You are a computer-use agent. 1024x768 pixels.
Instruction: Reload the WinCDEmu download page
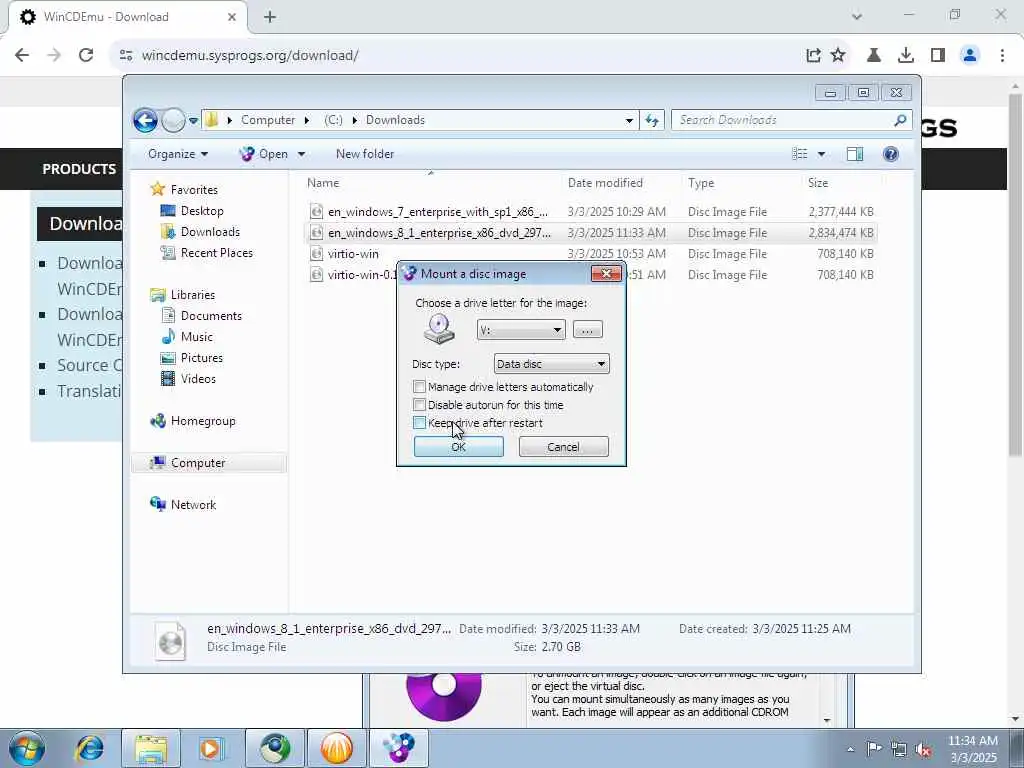point(86,56)
